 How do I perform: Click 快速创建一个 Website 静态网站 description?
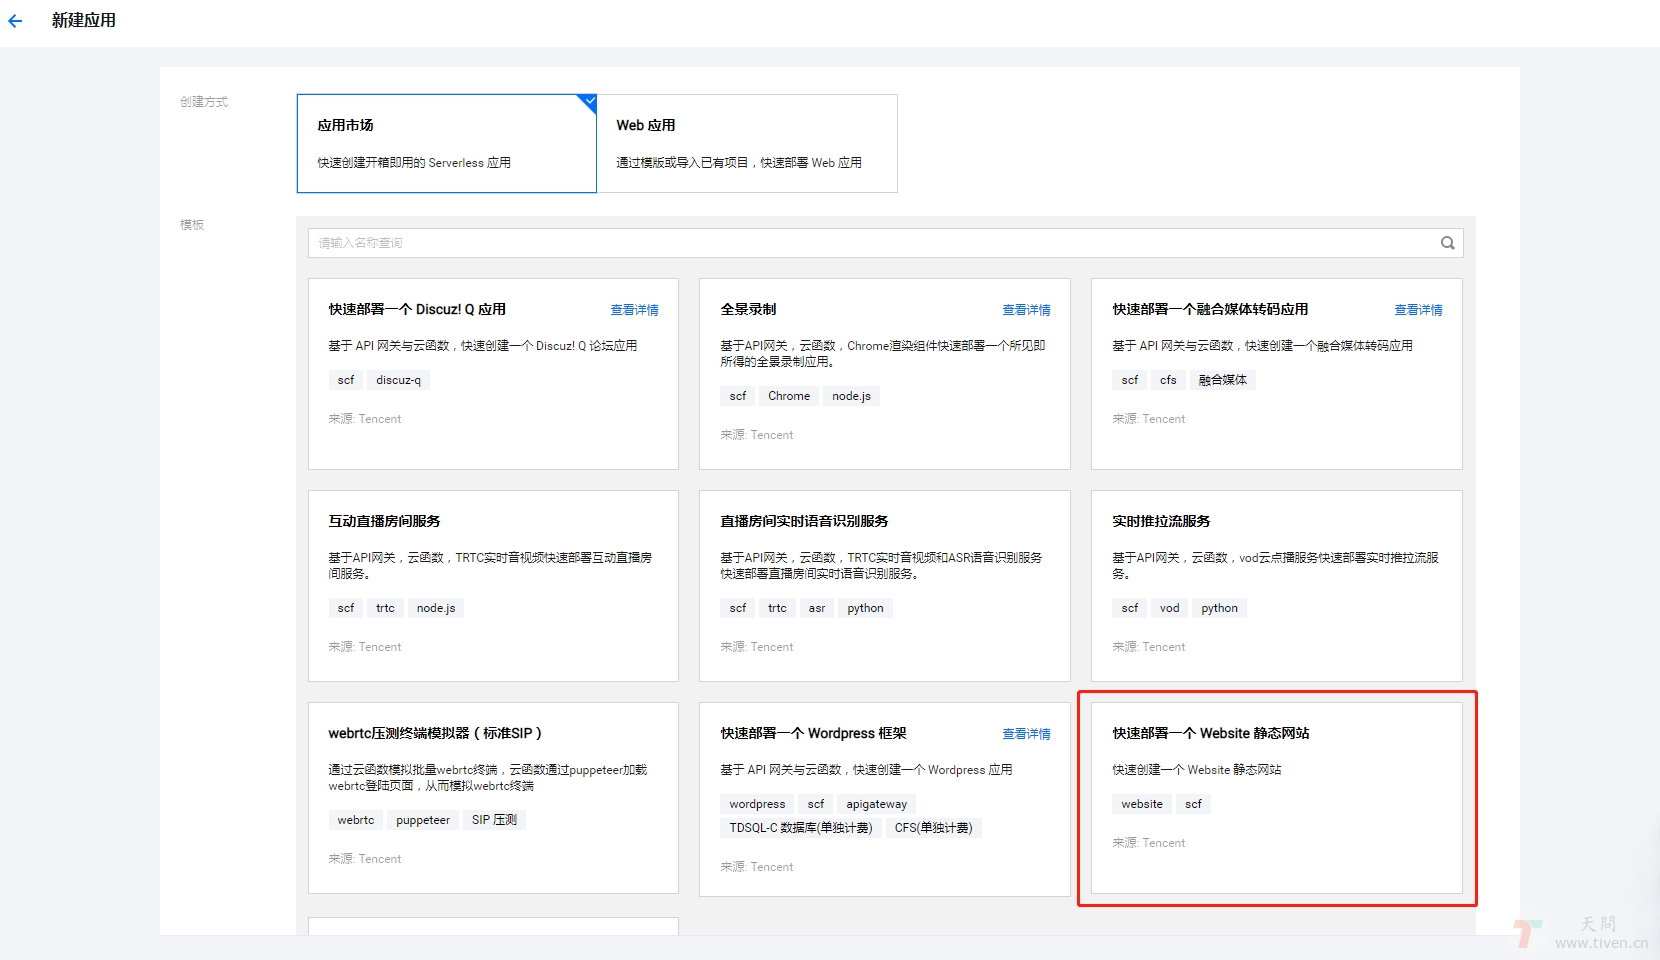pos(1197,770)
